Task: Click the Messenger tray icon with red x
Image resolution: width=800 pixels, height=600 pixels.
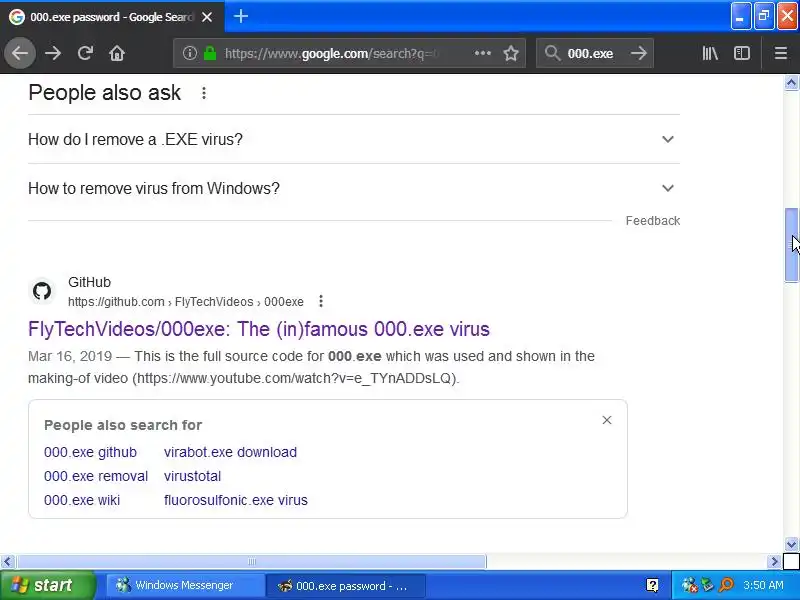Action: tap(690, 585)
